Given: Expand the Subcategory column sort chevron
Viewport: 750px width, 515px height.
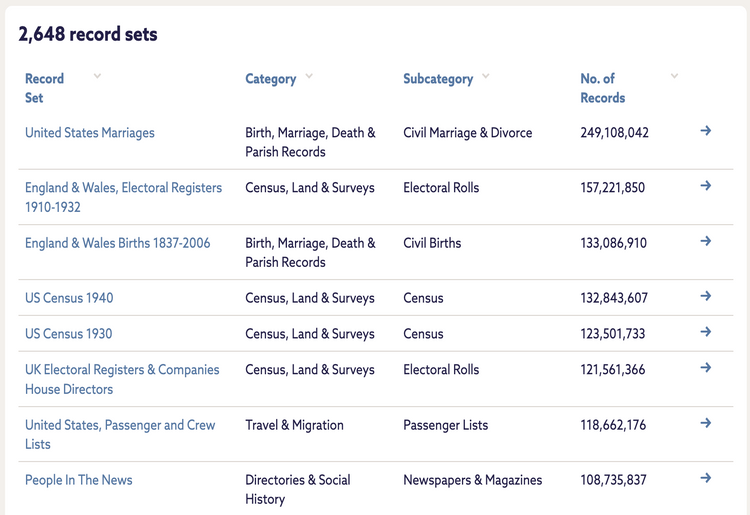Looking at the screenshot, I should (486, 76).
